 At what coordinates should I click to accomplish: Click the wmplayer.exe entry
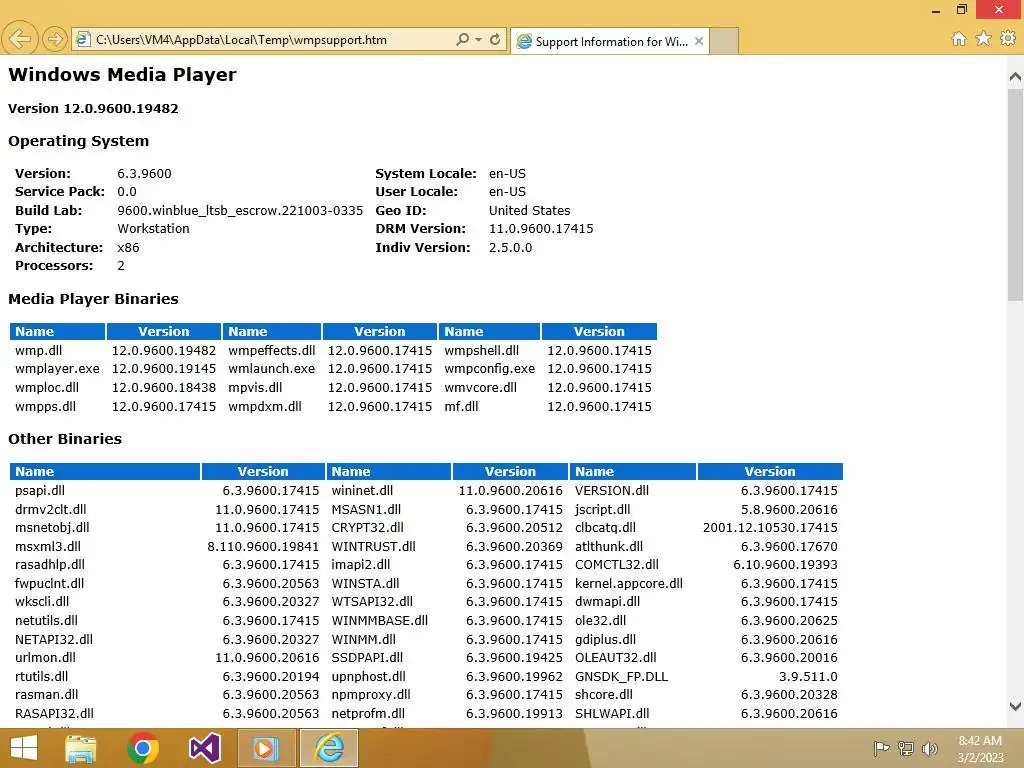coord(57,368)
